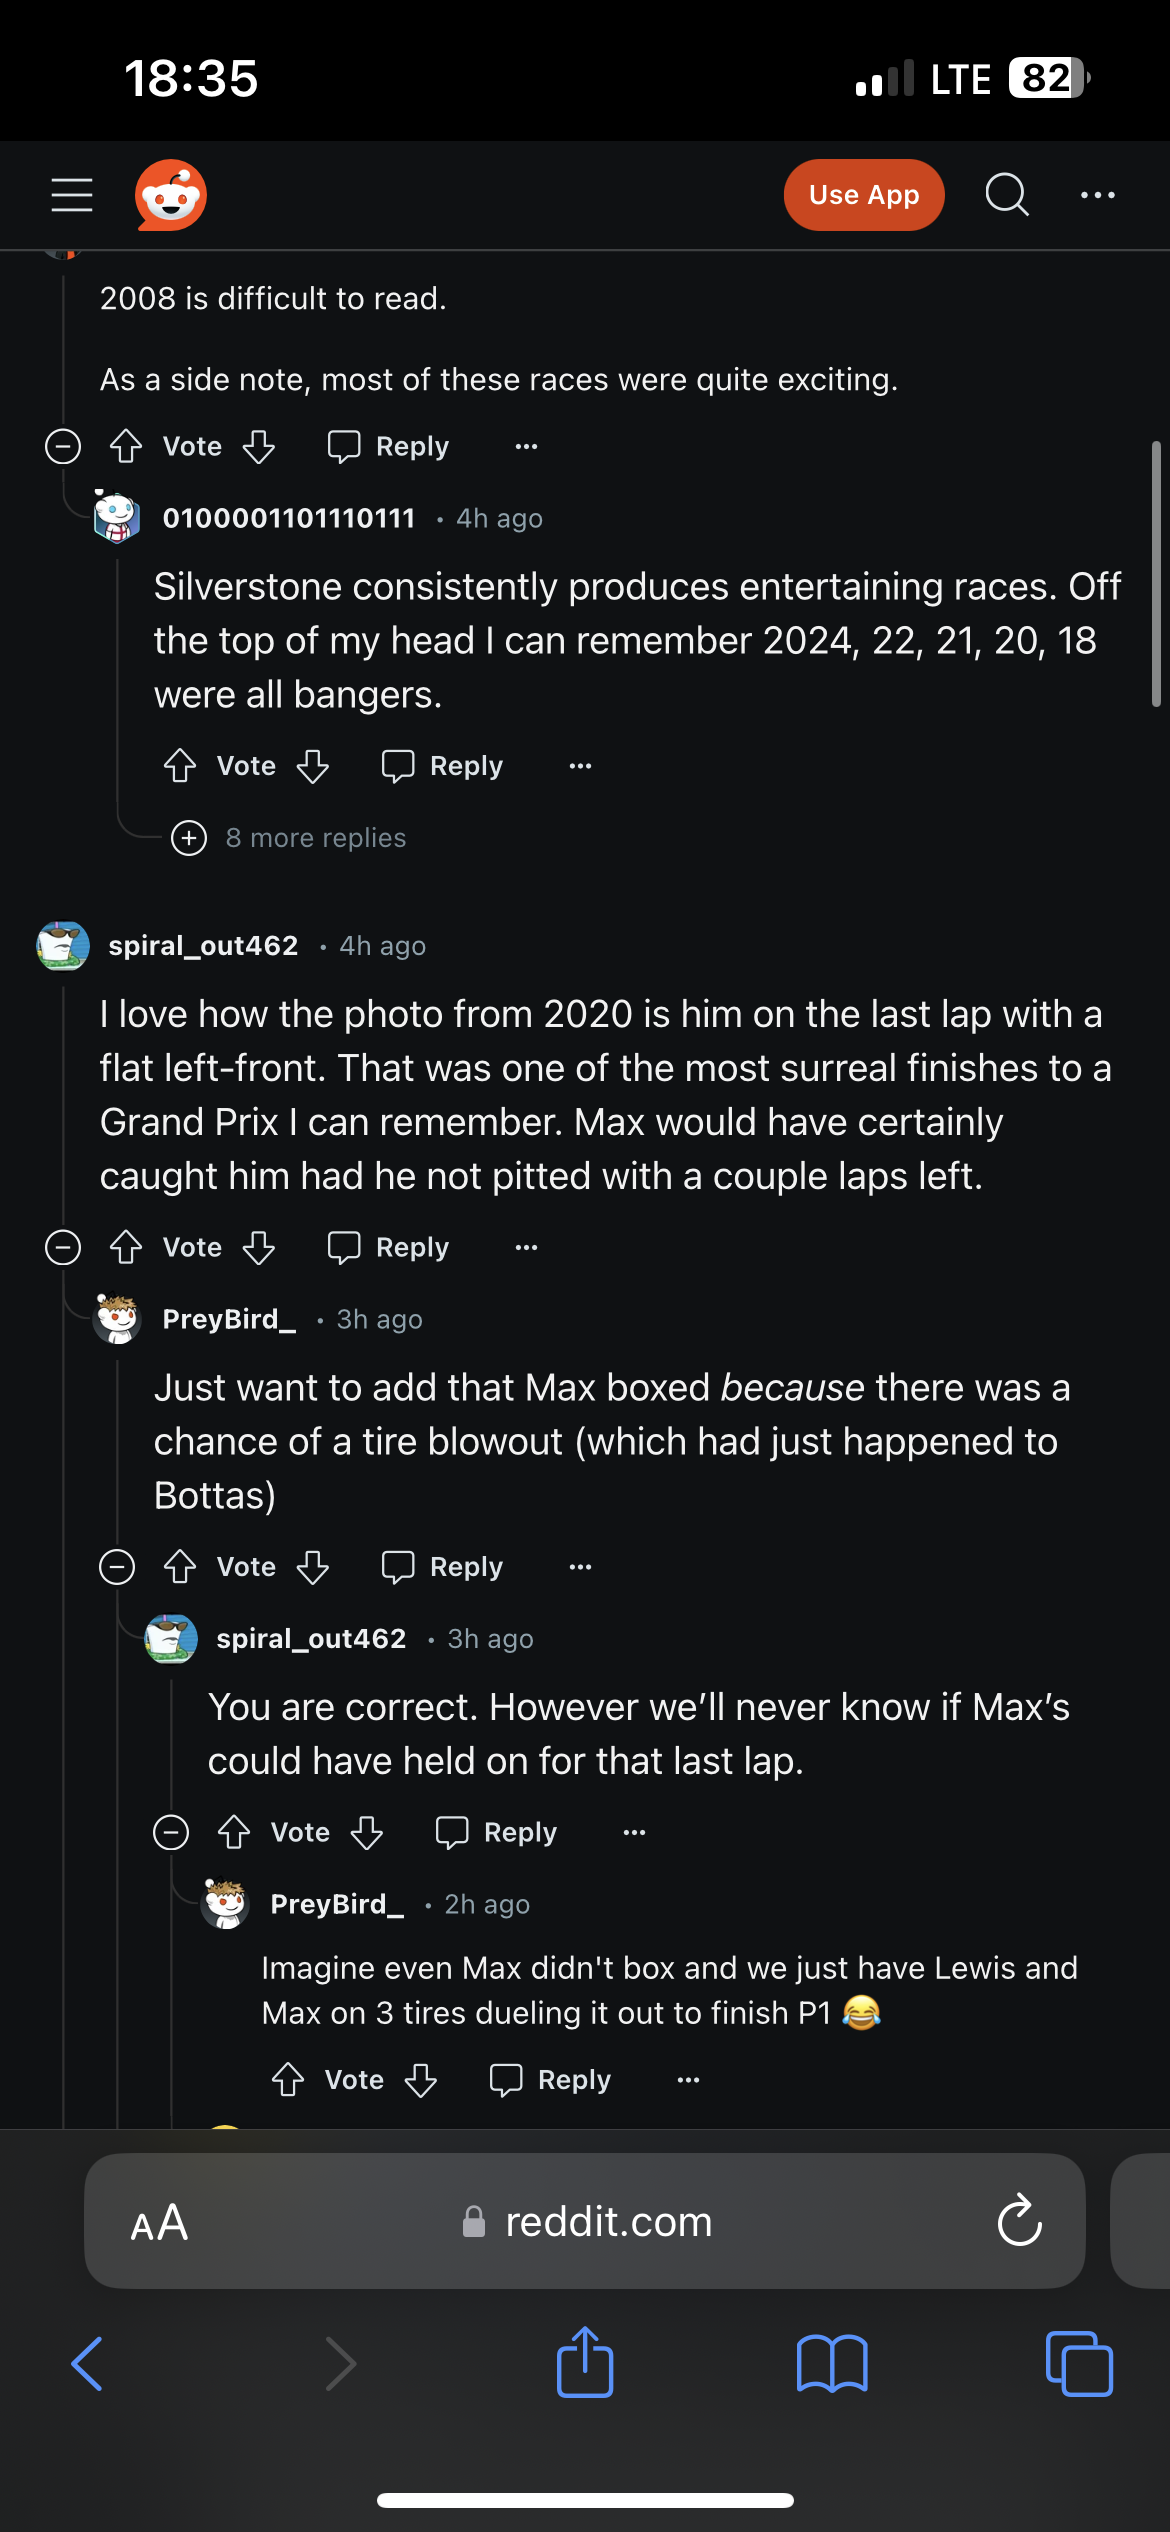Open more options on the last lap comment

click(526, 1247)
